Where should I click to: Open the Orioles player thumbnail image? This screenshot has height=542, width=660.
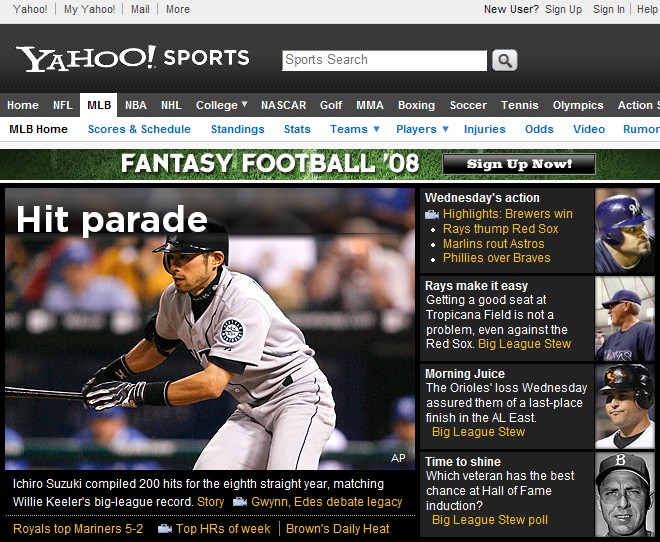click(625, 406)
